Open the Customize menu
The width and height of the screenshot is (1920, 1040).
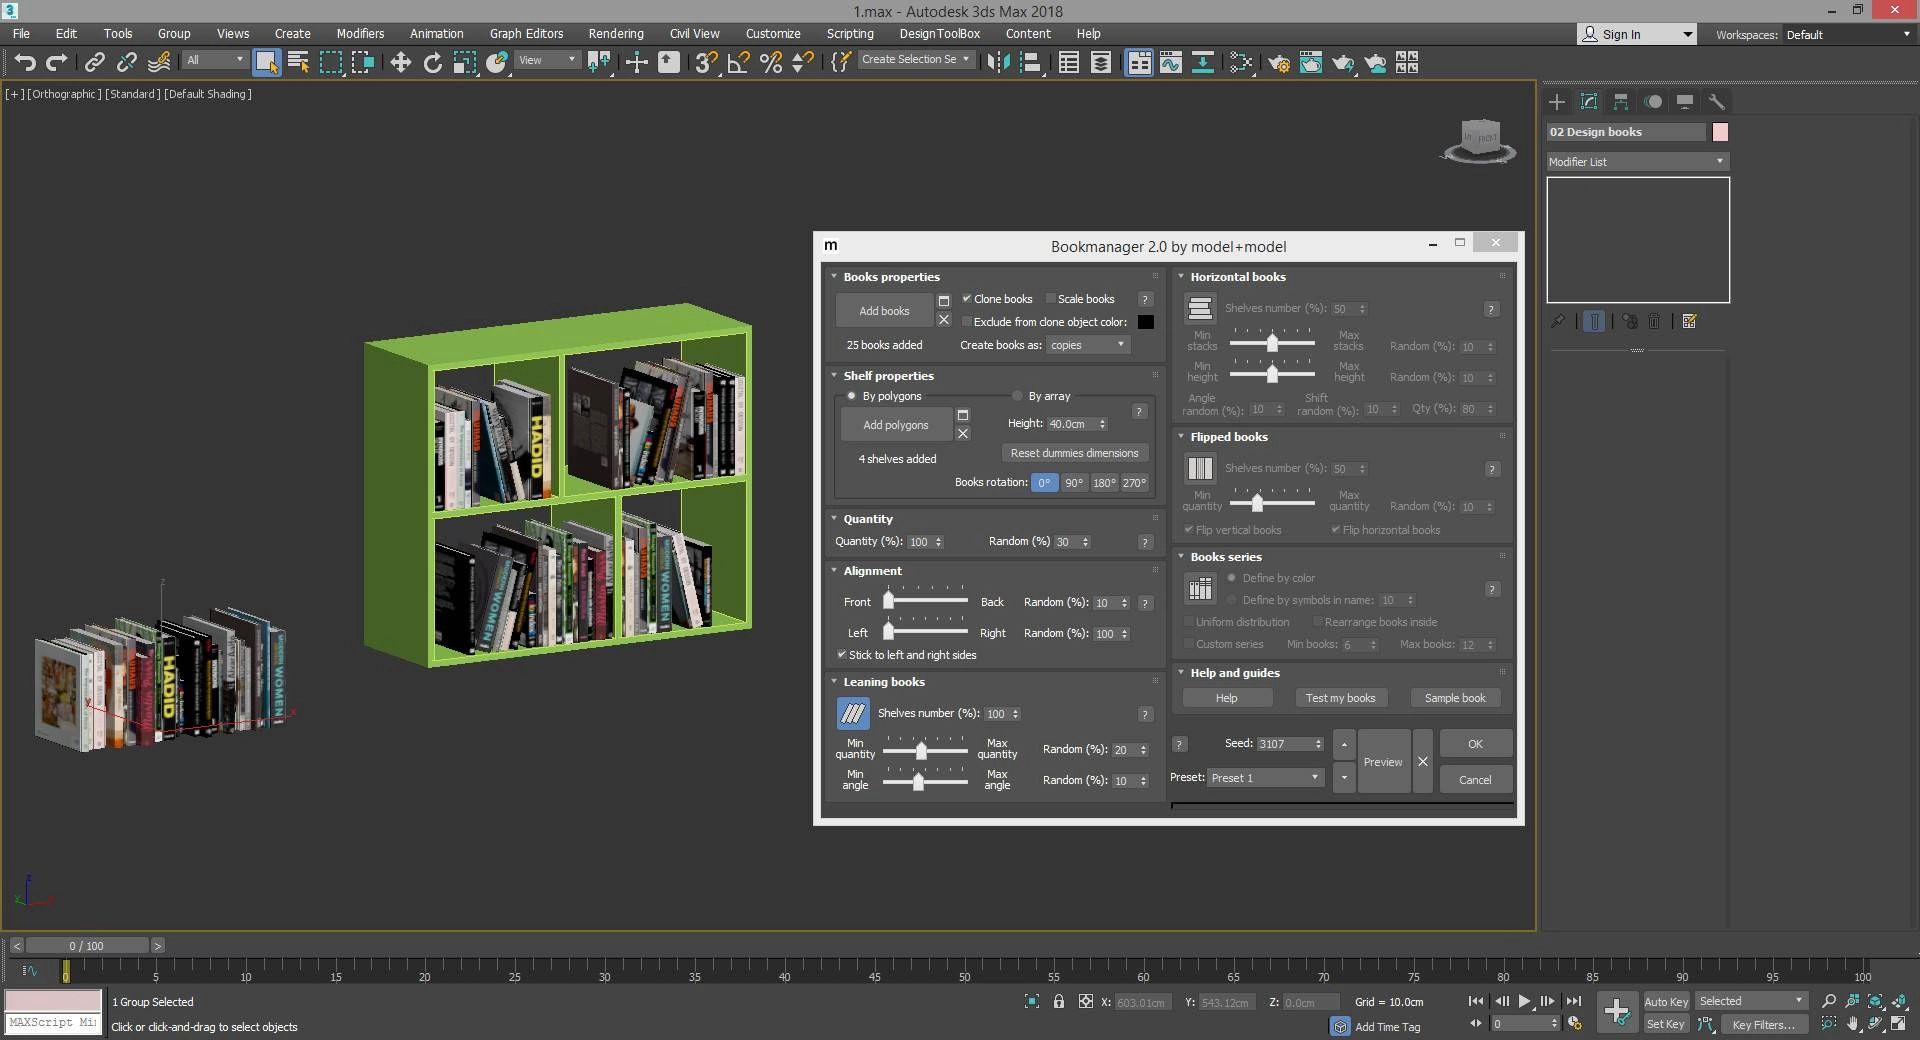tap(773, 33)
